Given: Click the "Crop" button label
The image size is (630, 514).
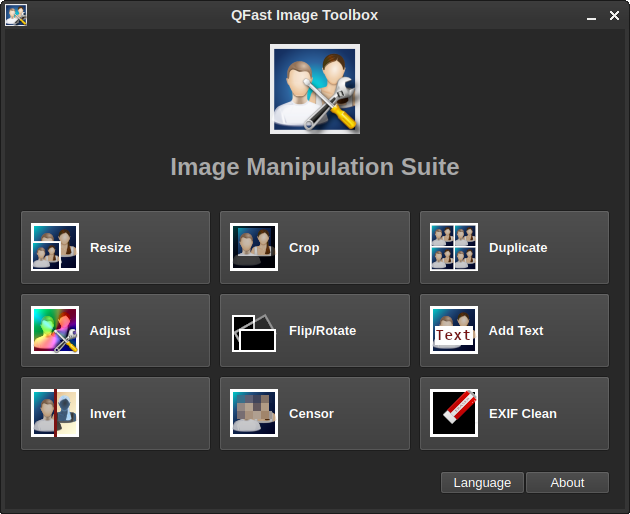Looking at the screenshot, I should click(304, 248).
